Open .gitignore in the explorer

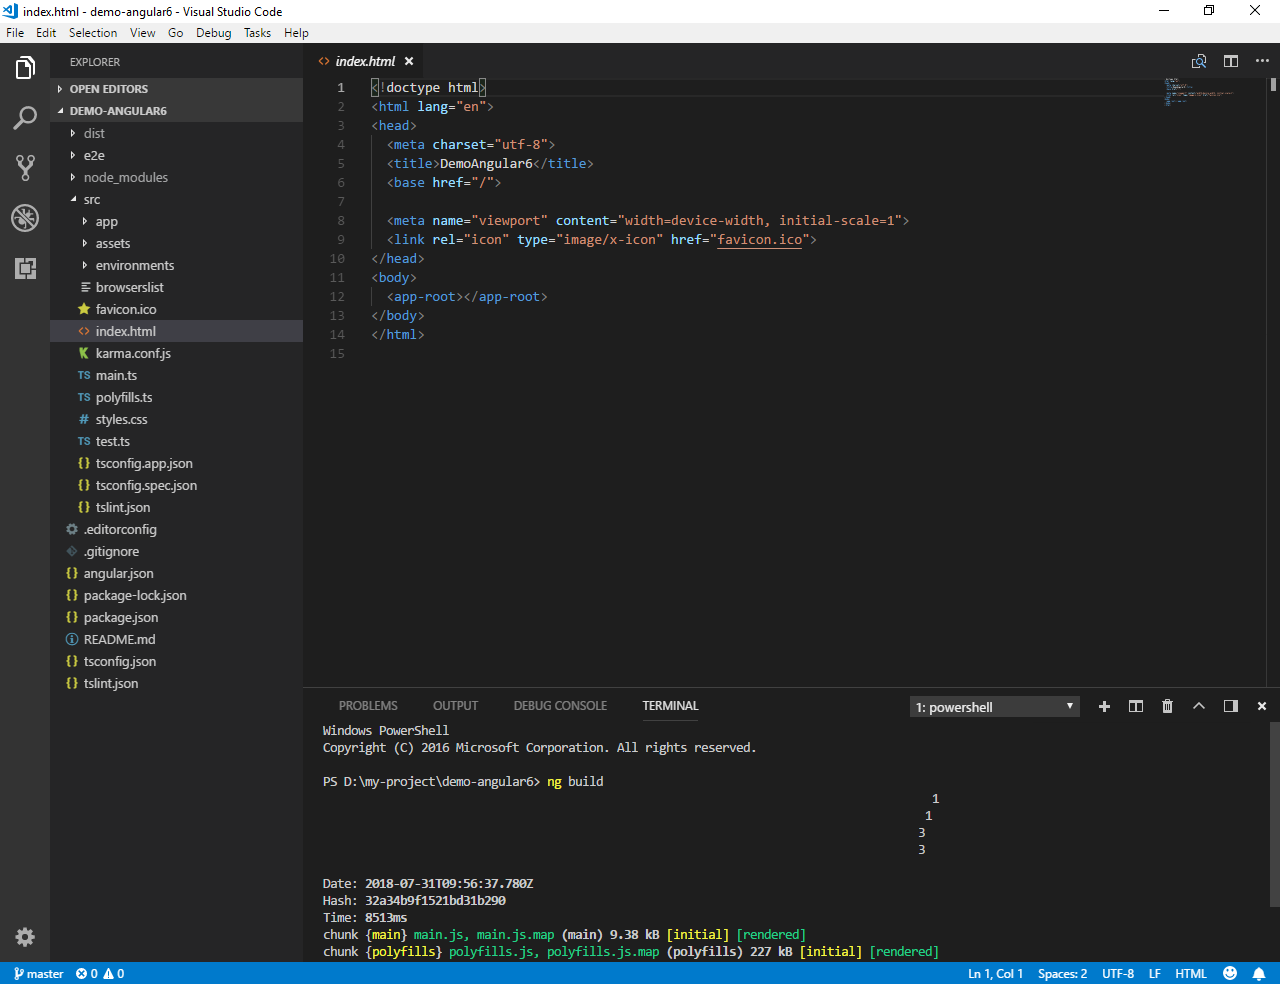tap(176, 551)
